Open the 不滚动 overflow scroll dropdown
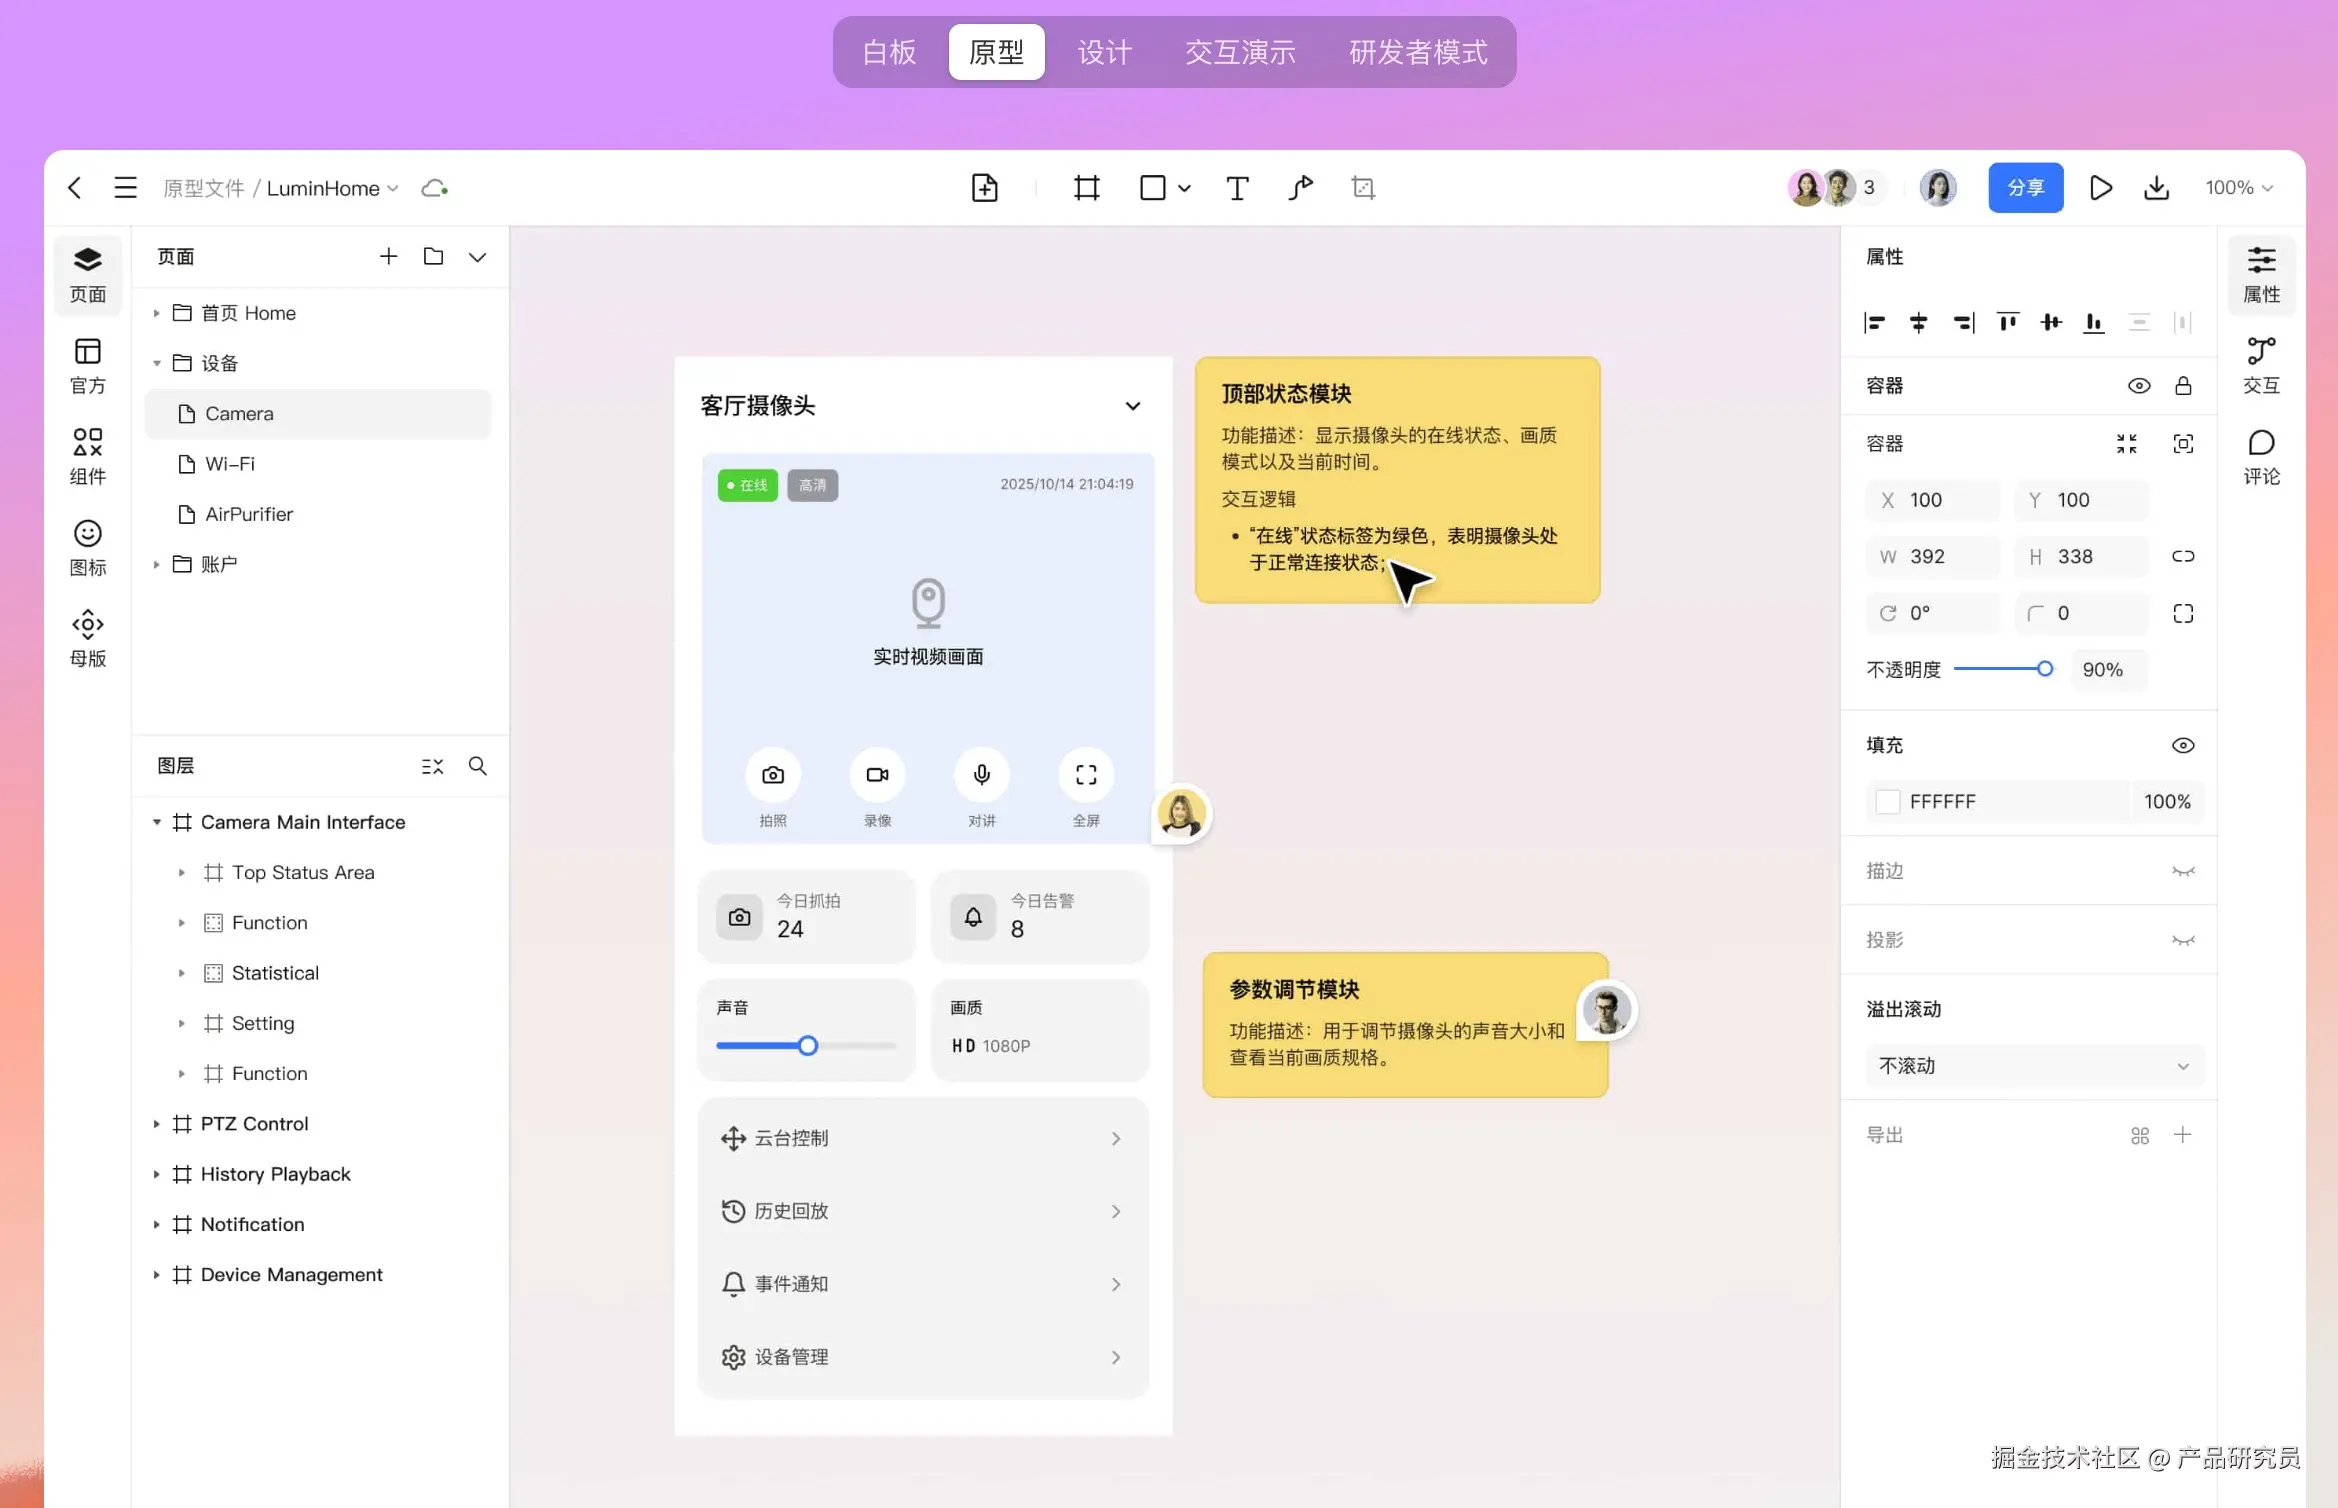Screen dimensions: 2338x1508 (x=2033, y=1066)
